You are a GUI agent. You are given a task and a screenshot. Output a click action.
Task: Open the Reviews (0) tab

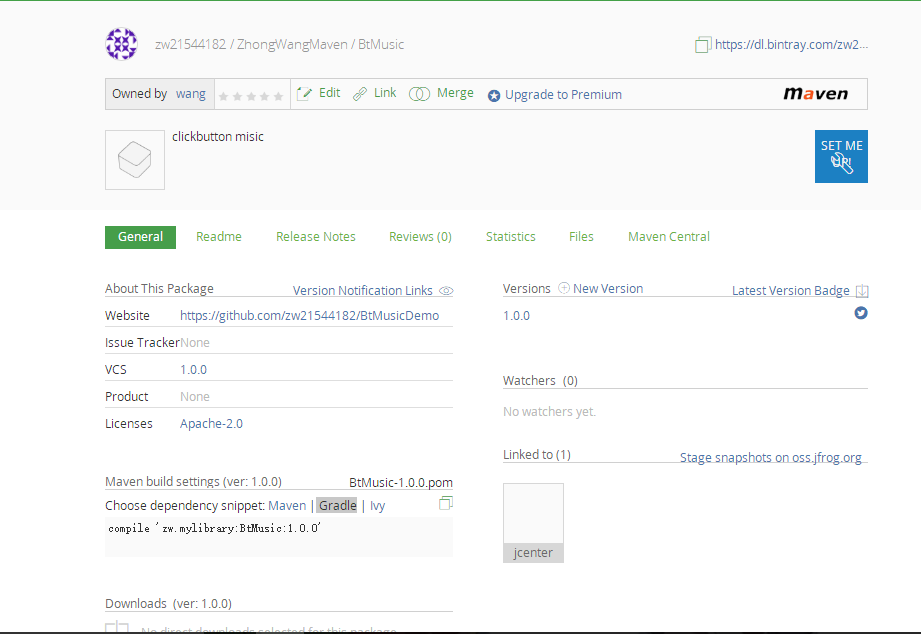coord(420,237)
